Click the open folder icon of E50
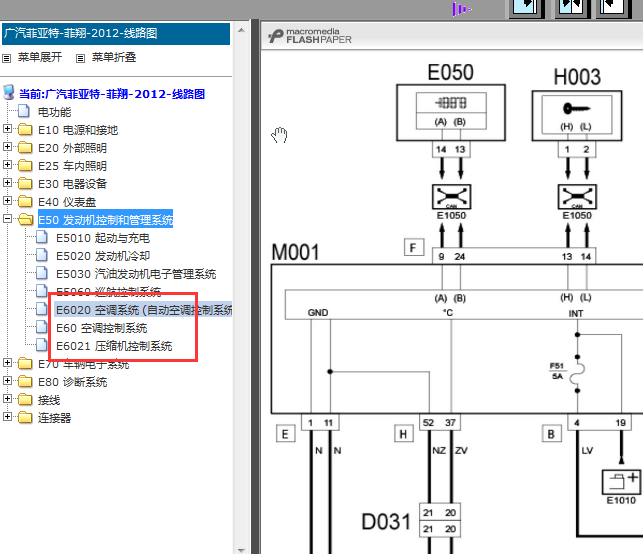Viewport: 643px width, 554px height. click(25, 219)
